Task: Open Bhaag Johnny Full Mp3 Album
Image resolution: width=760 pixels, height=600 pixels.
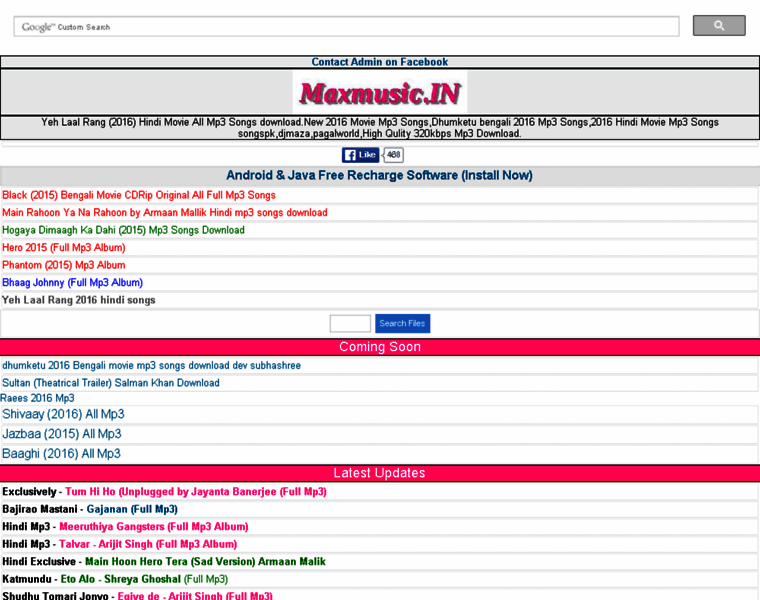Action: (72, 283)
